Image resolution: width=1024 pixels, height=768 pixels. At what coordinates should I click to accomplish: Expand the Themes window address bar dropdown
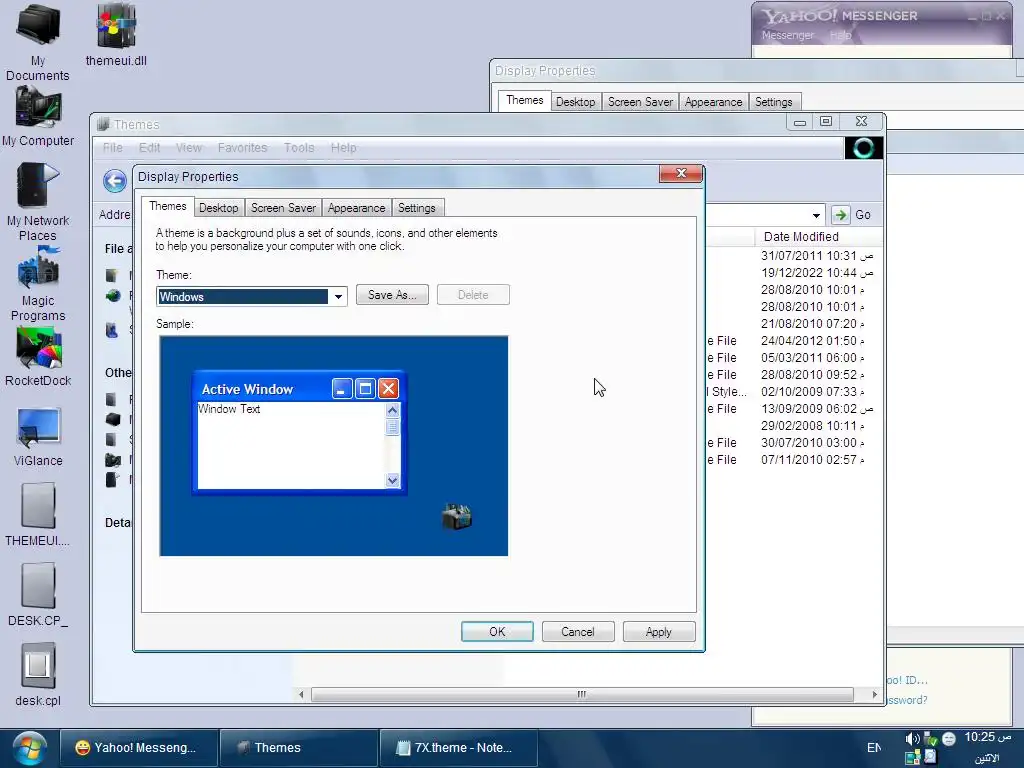tap(816, 216)
